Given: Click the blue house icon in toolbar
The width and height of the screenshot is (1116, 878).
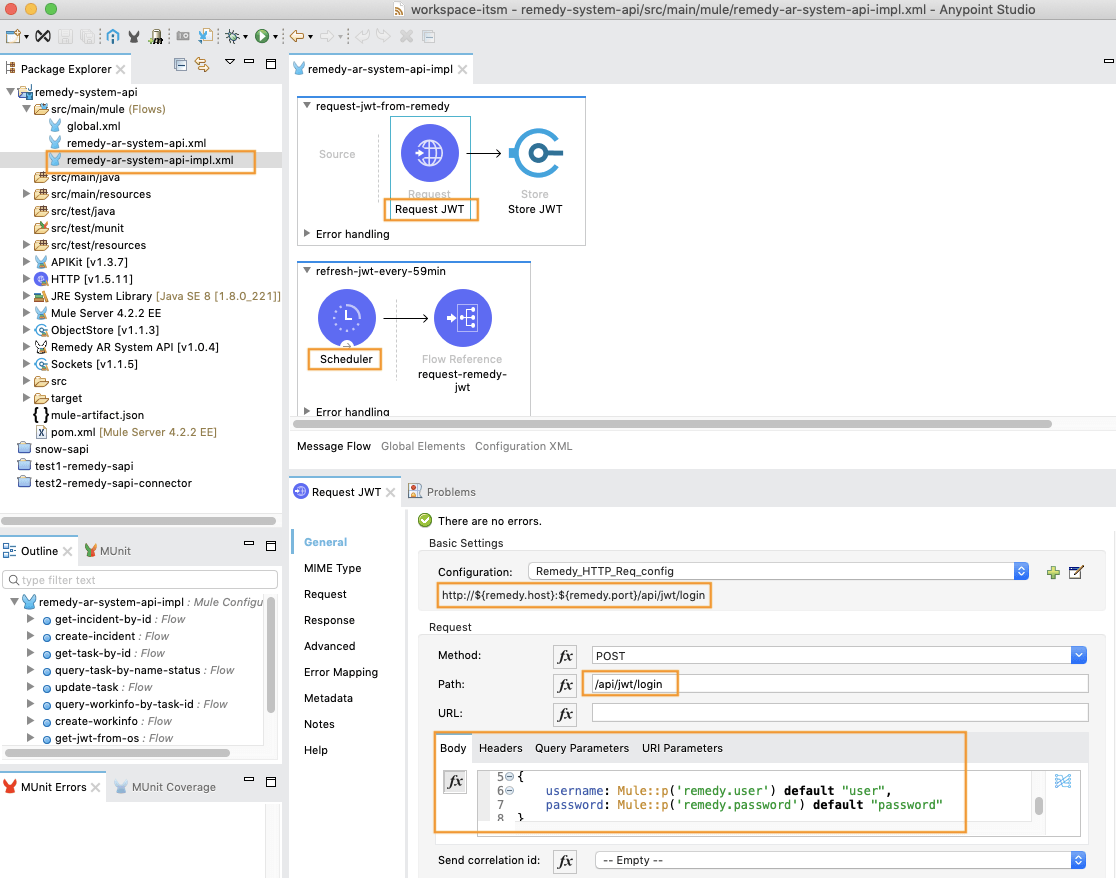Looking at the screenshot, I should click(112, 36).
